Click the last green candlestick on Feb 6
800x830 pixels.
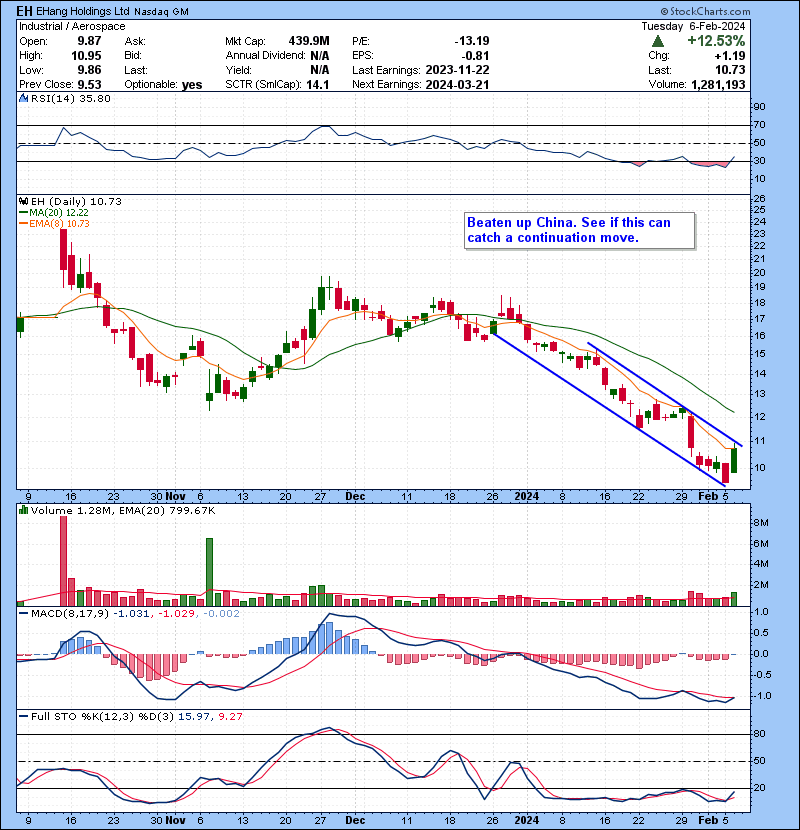(x=734, y=459)
